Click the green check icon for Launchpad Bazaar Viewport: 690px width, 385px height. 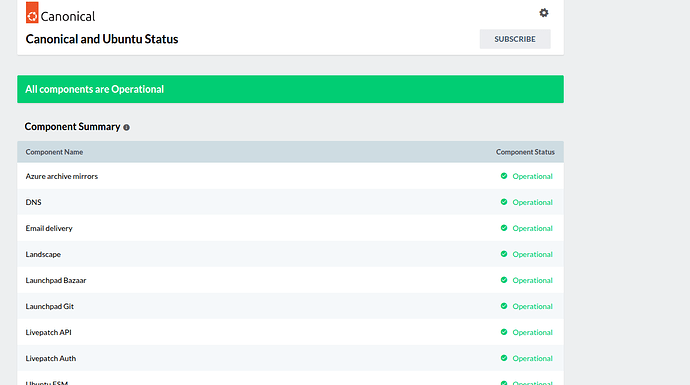click(x=504, y=280)
